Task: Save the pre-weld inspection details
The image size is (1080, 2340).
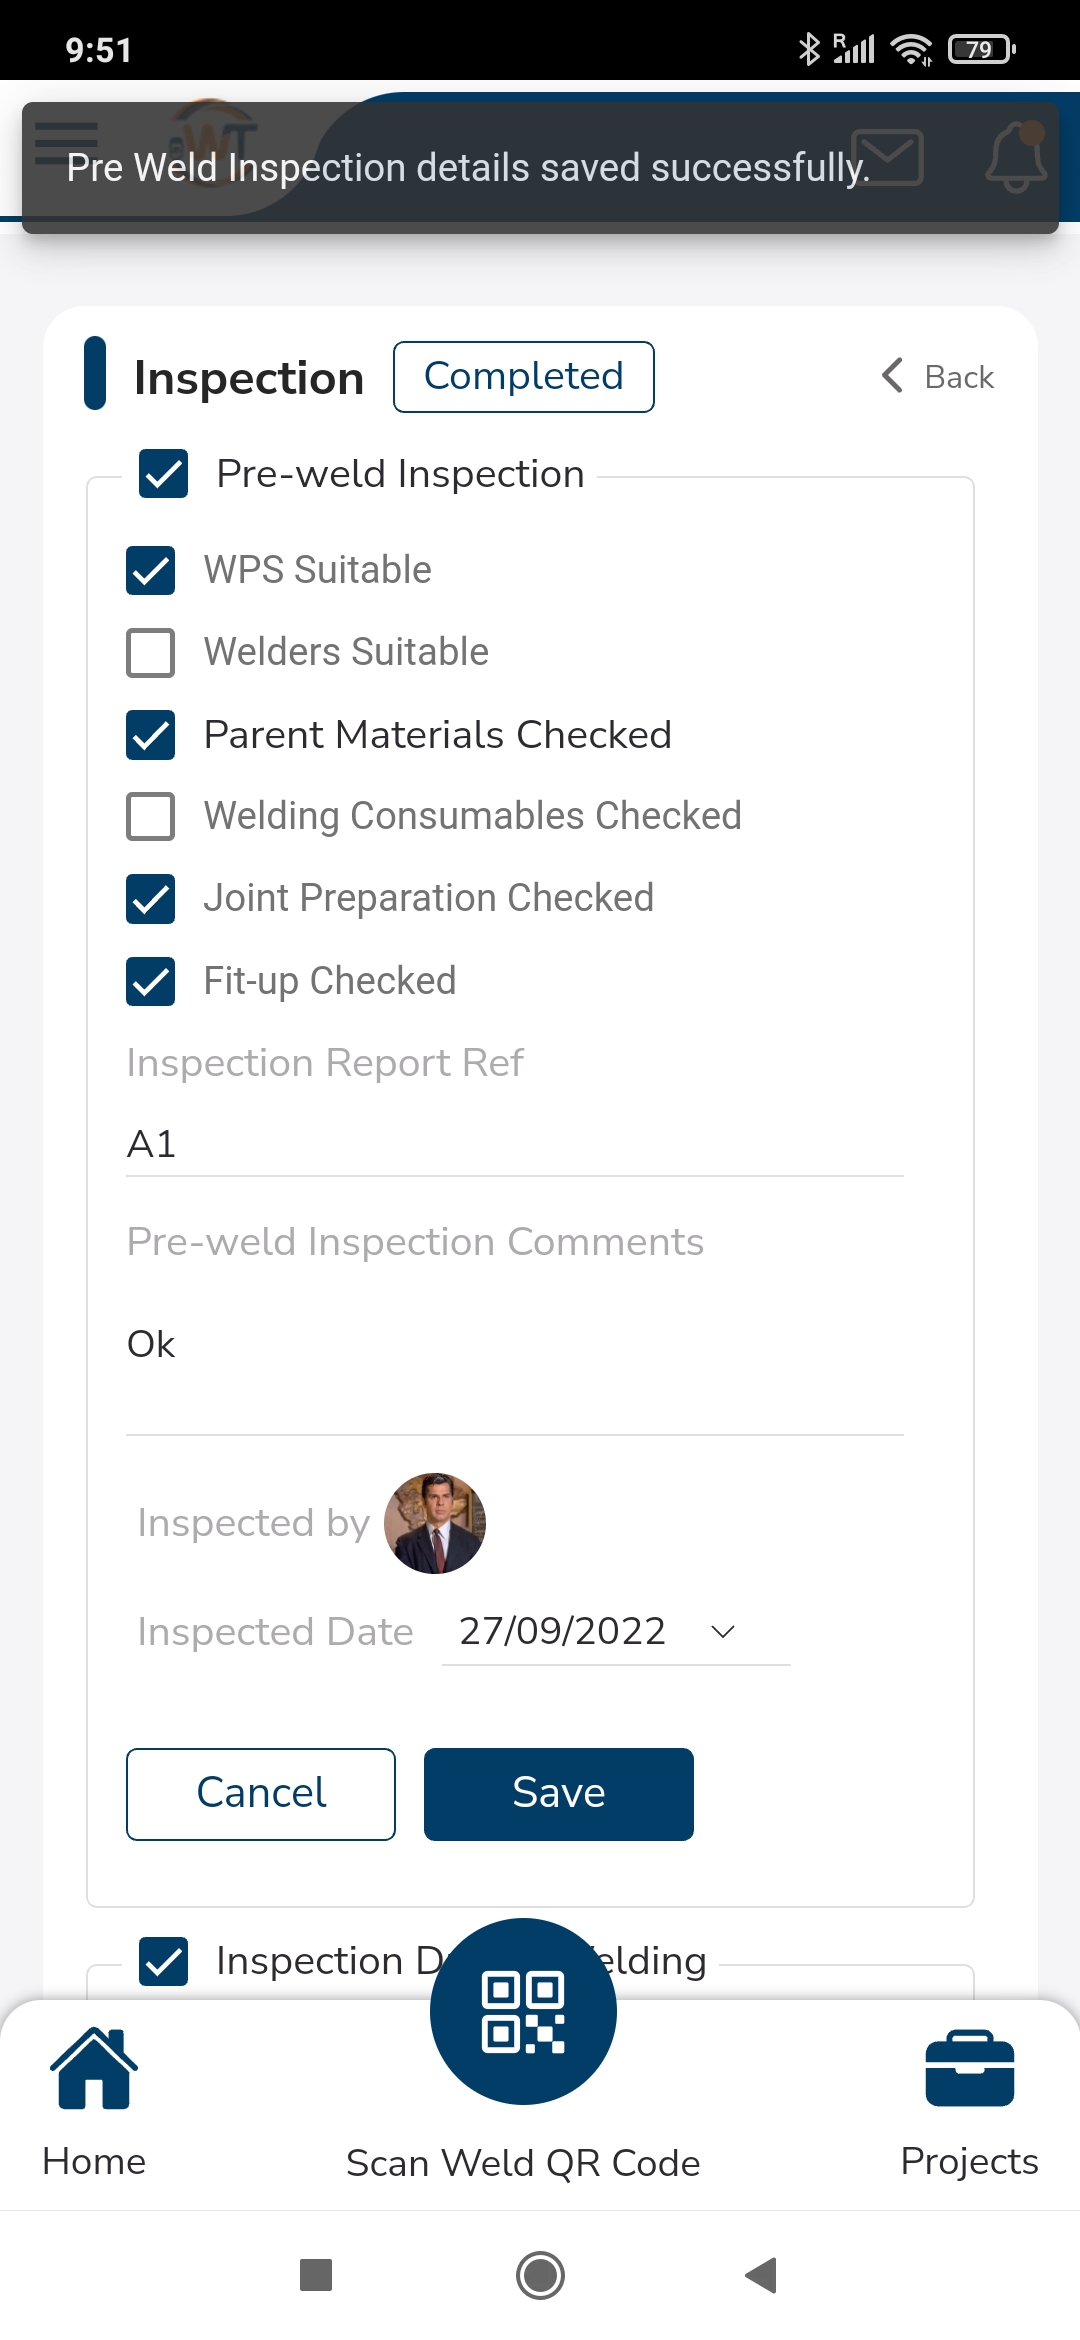Action: [x=559, y=1794]
